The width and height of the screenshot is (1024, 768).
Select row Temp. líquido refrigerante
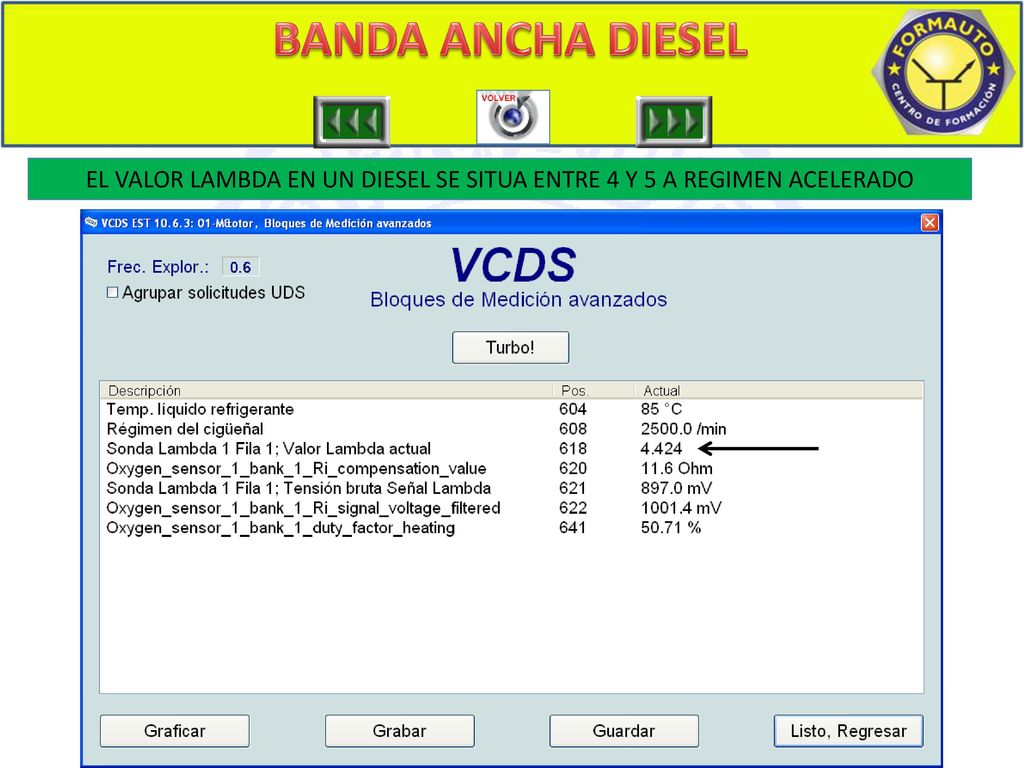pyautogui.click(x=511, y=409)
